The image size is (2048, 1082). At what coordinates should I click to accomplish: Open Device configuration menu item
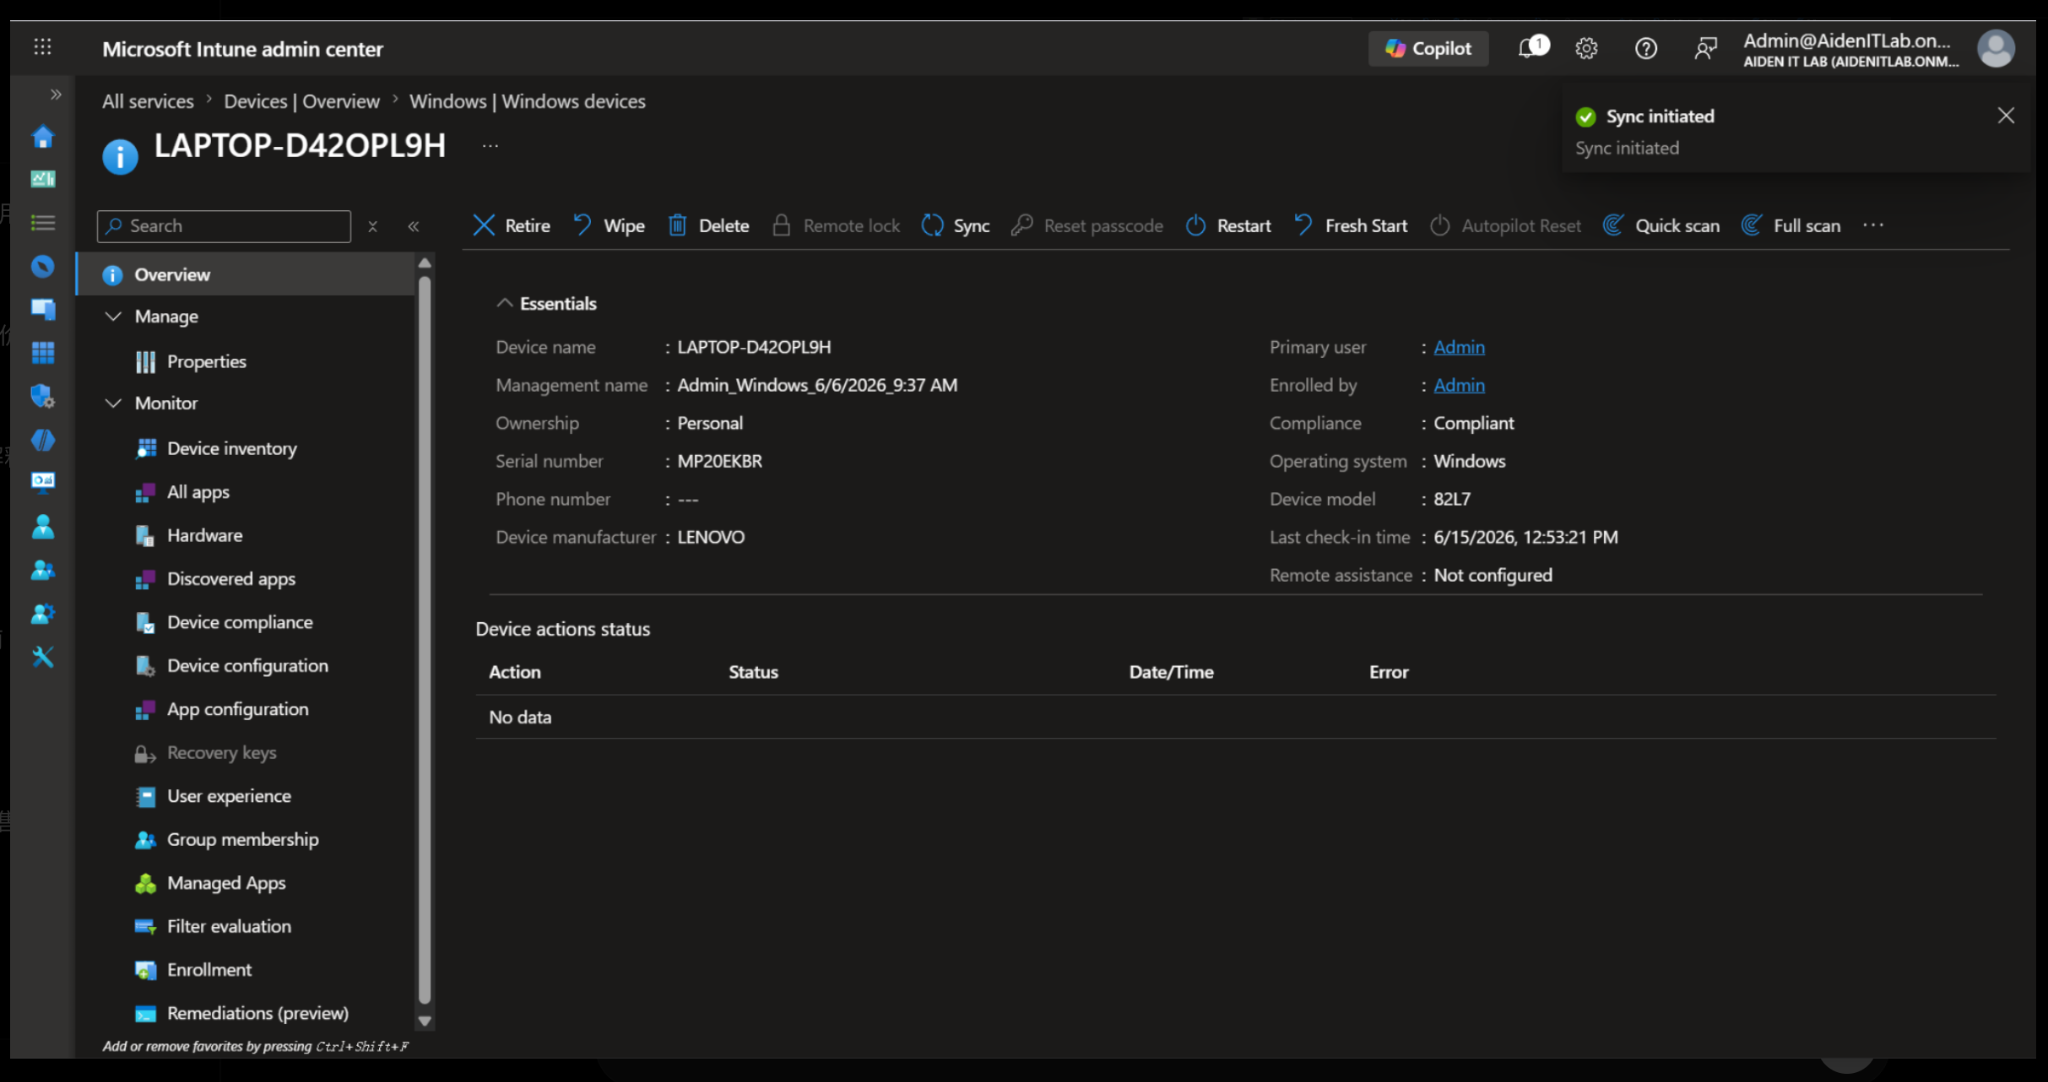(247, 666)
